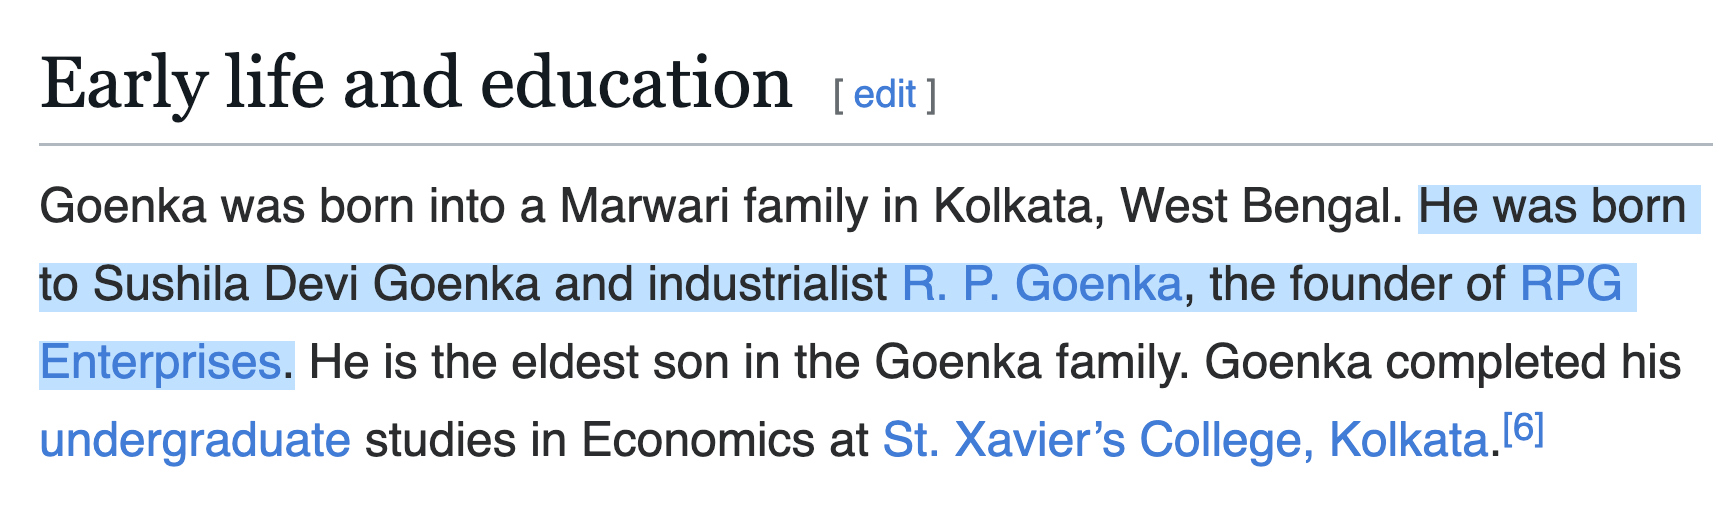
Task: Jump to citation reference 6
Action: point(1523,428)
